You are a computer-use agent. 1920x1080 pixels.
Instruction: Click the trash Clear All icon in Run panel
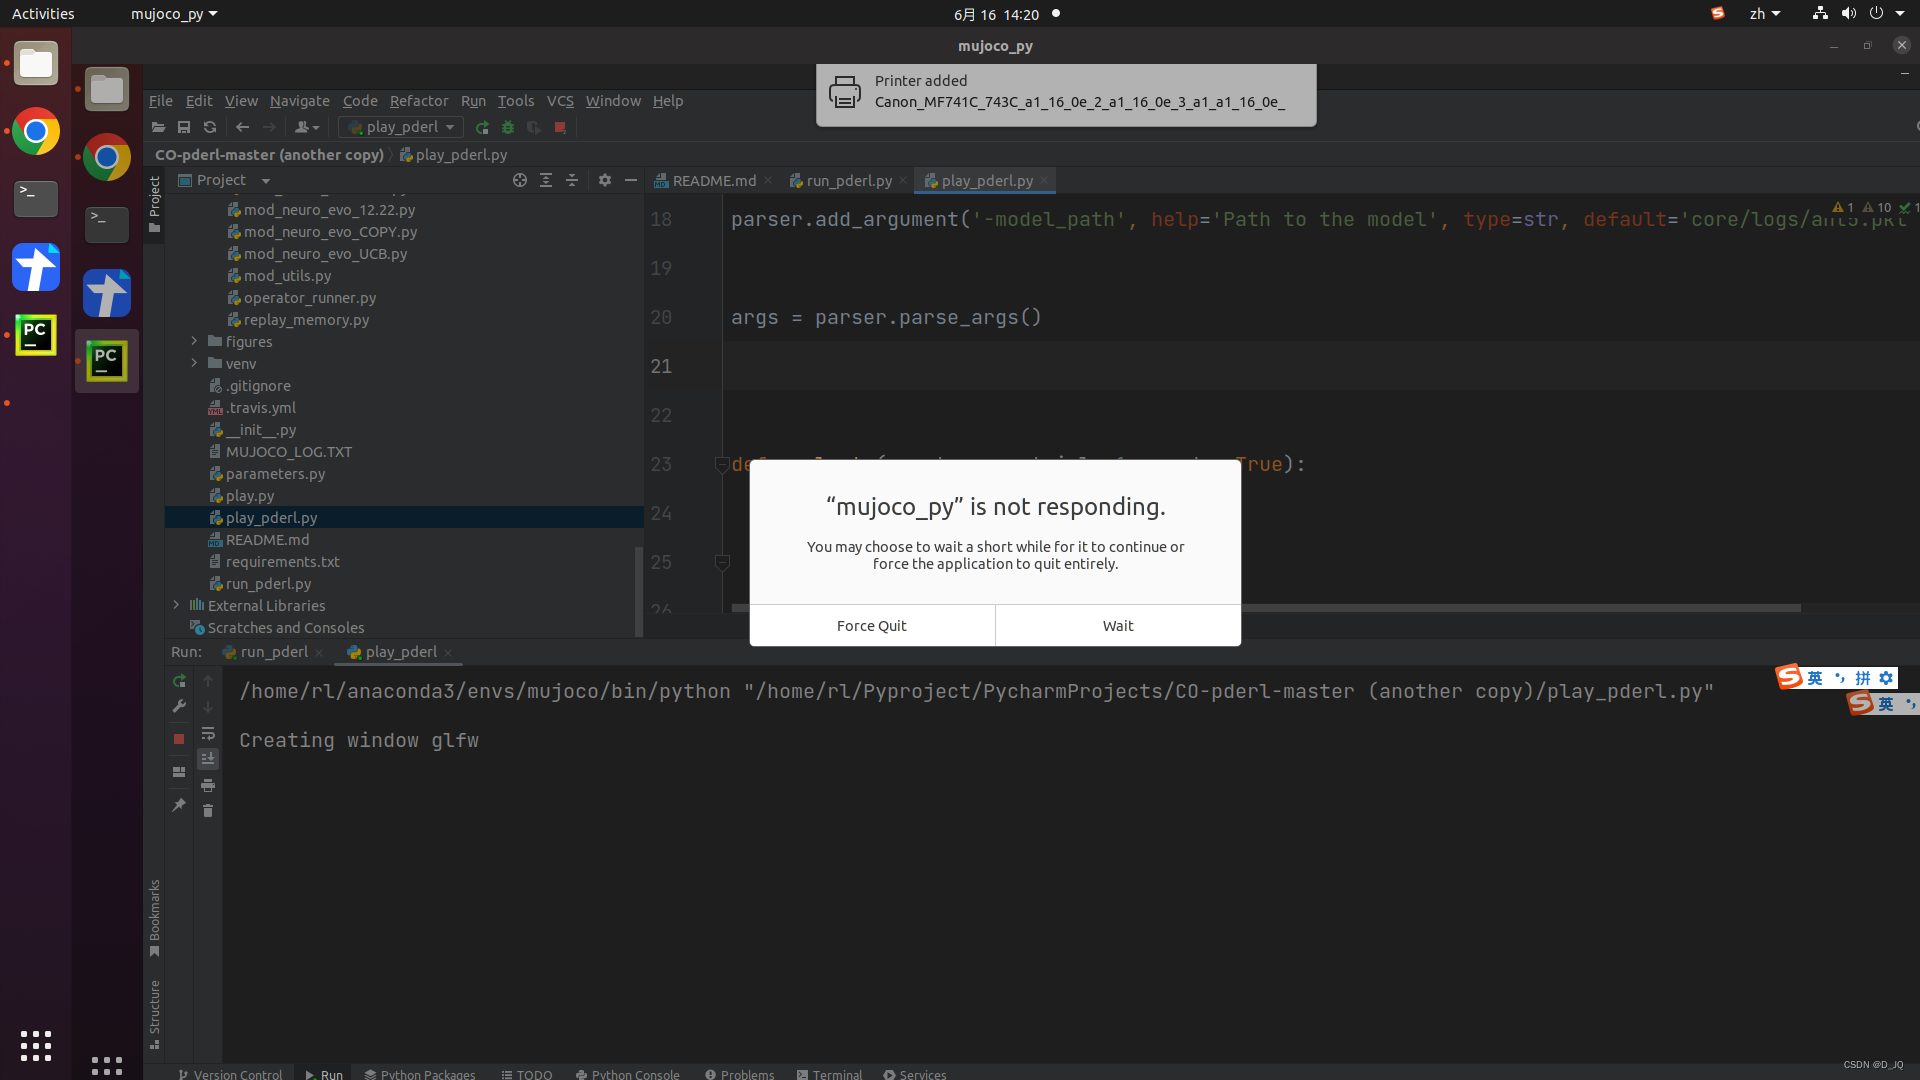click(x=208, y=811)
